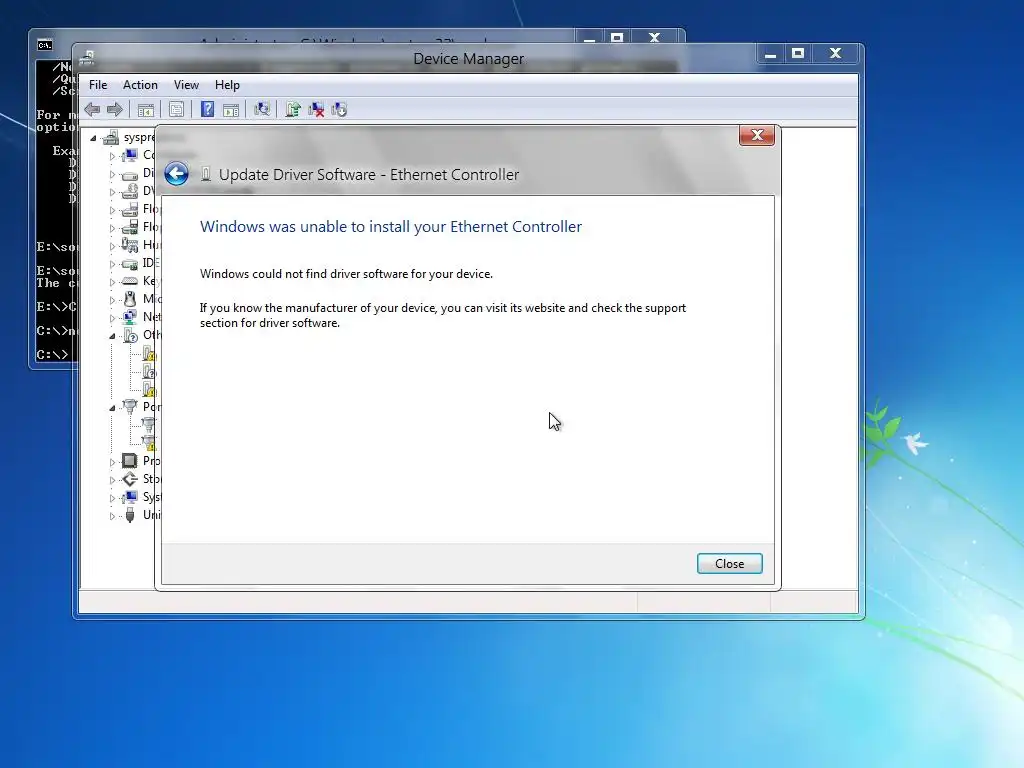Expand the Computer category node
This screenshot has height=768, width=1024.
[112, 156]
